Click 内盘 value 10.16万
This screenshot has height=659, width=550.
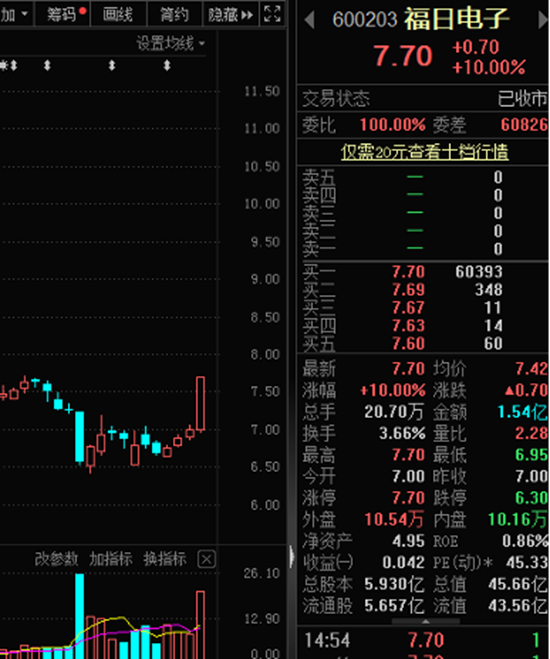518,520
